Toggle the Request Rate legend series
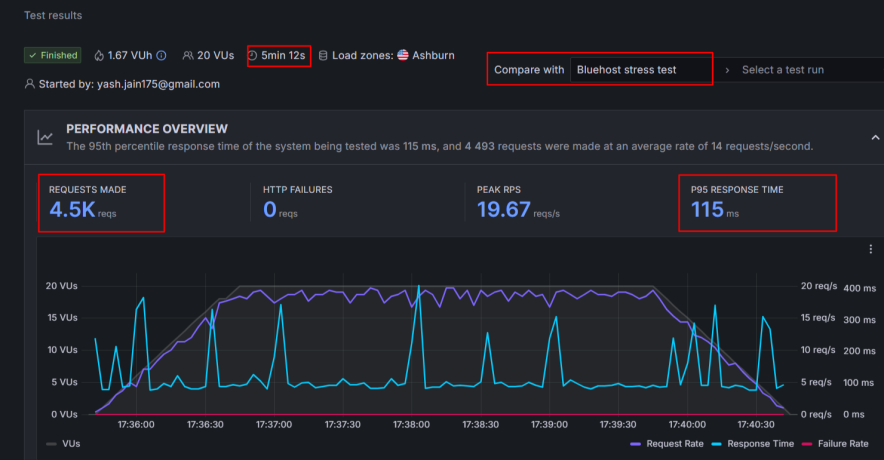884x460 pixels. coord(666,443)
